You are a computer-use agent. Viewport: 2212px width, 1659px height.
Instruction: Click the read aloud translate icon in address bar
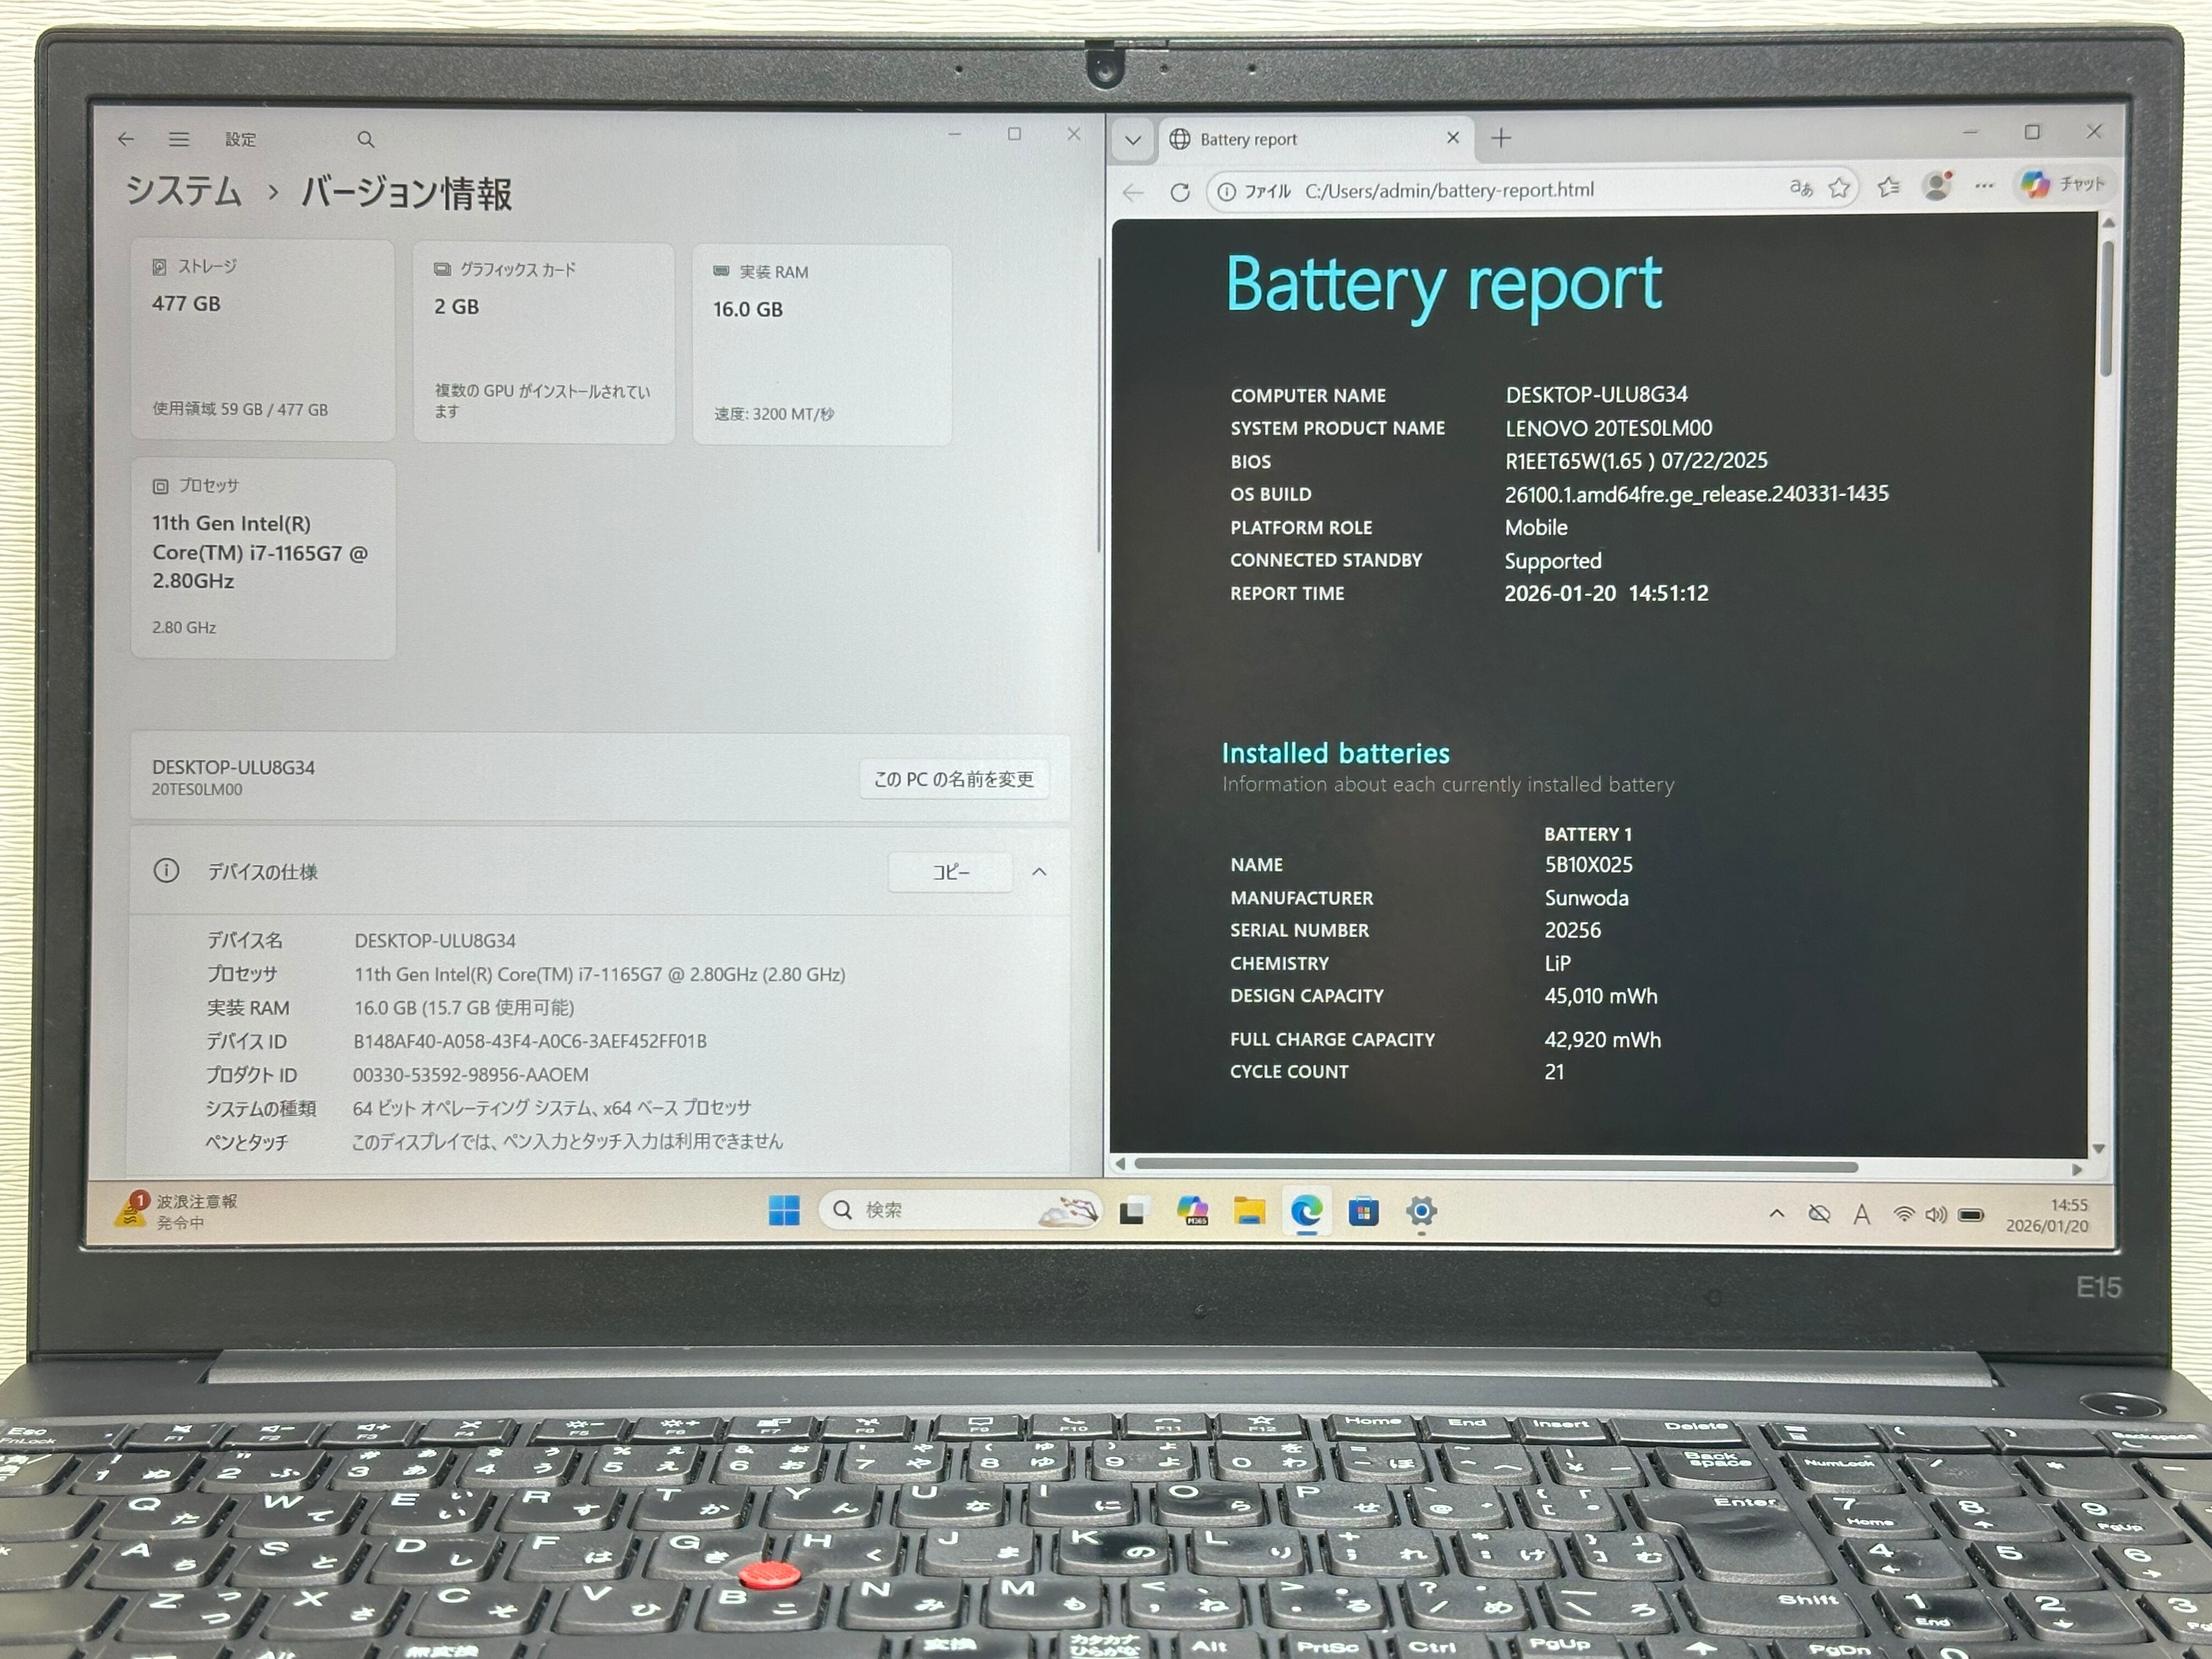(1800, 188)
